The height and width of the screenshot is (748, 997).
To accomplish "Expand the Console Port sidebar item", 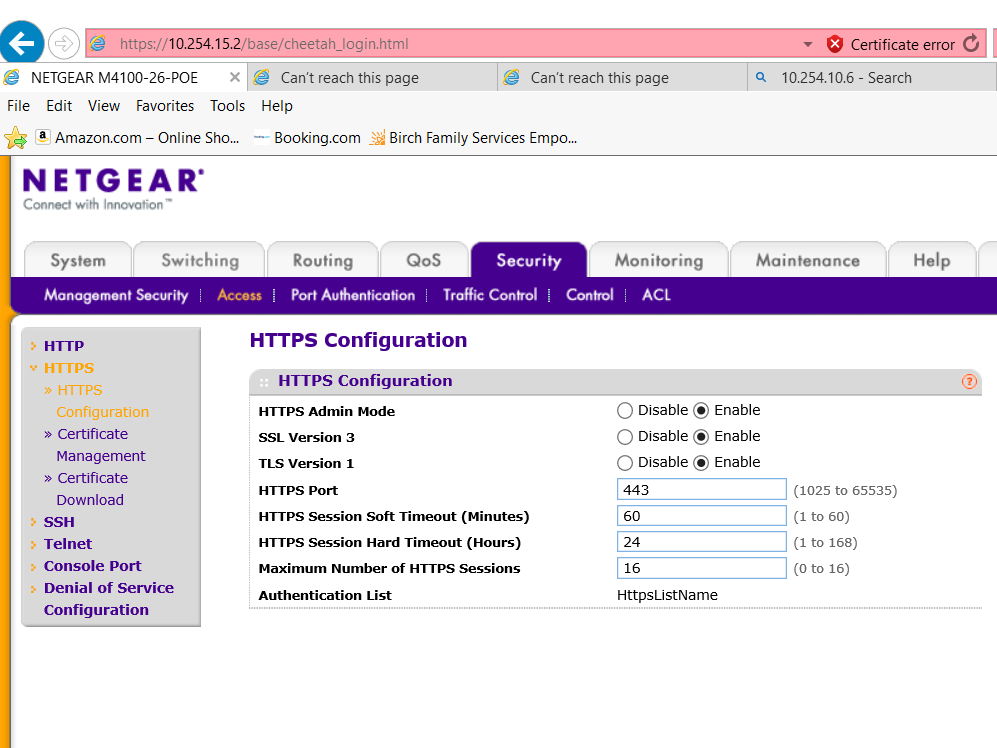I will pyautogui.click(x=92, y=566).
